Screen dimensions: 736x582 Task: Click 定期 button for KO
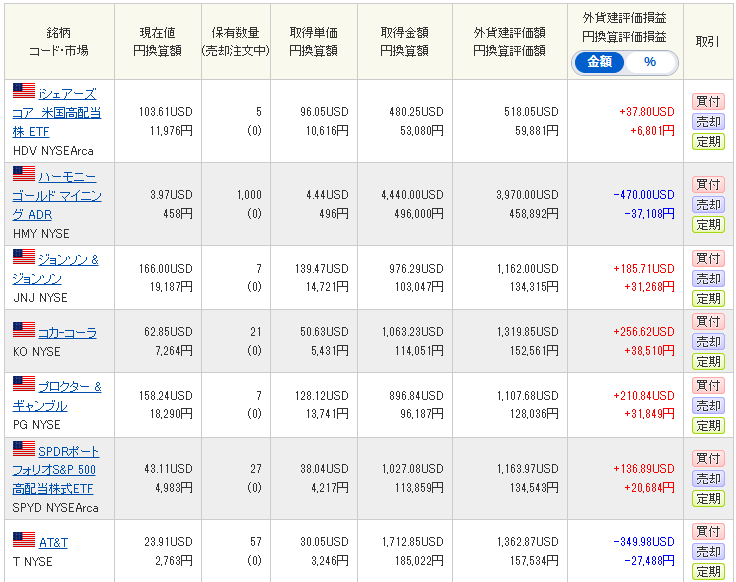(x=708, y=361)
